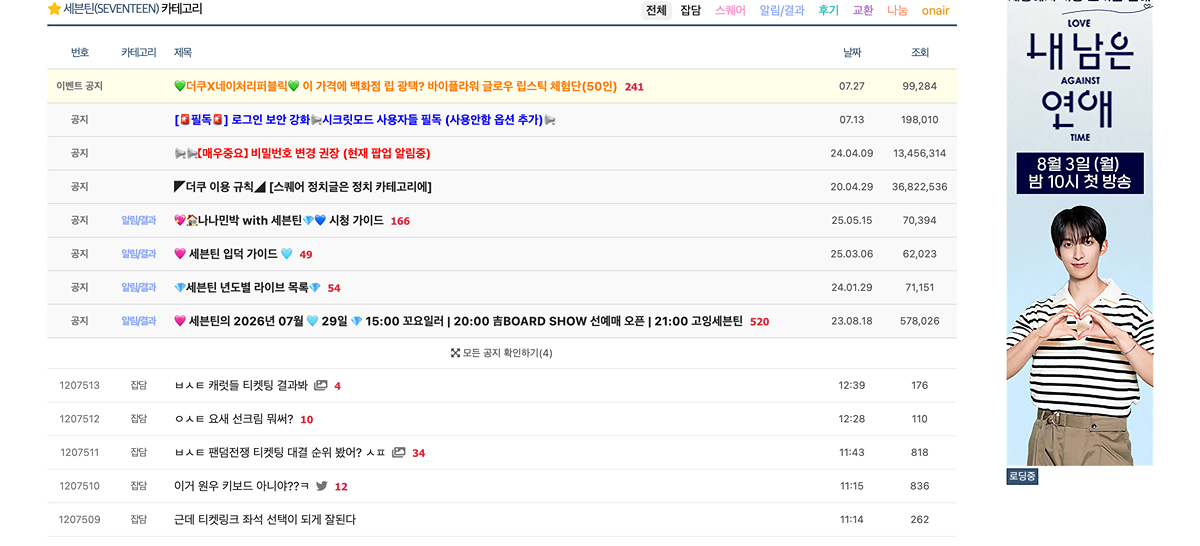The height and width of the screenshot is (546, 1200).
Task: Open the 세븐틴의 2026년 07월 29일 schedule post
Action: [458, 321]
